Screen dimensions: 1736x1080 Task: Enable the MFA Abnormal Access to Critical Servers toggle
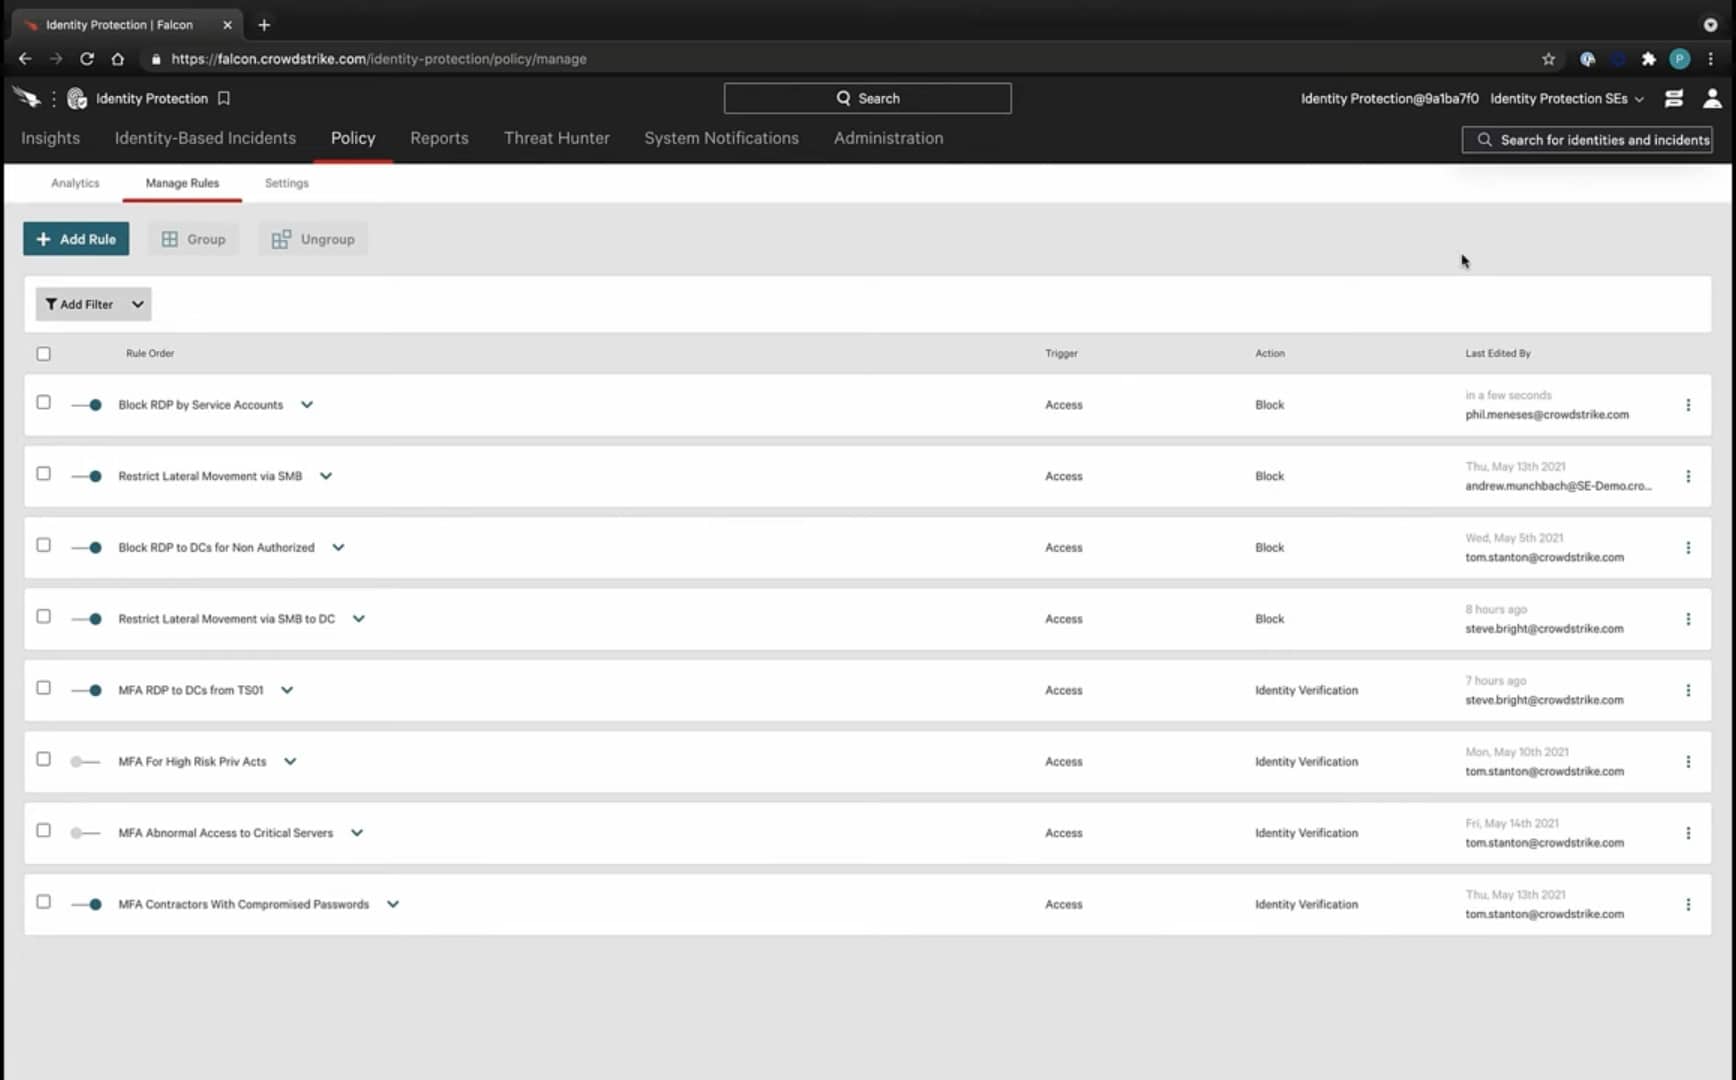click(x=85, y=833)
